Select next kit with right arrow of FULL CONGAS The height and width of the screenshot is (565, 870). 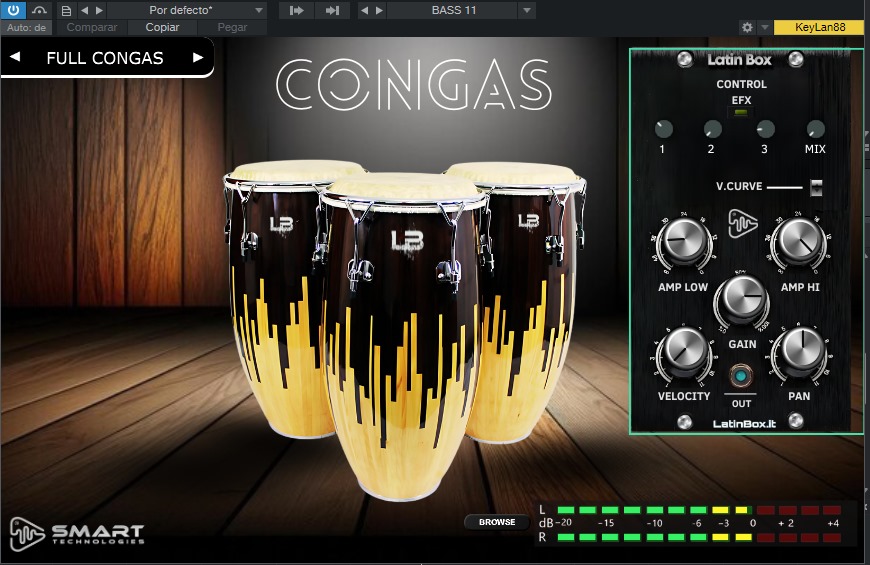(198, 57)
